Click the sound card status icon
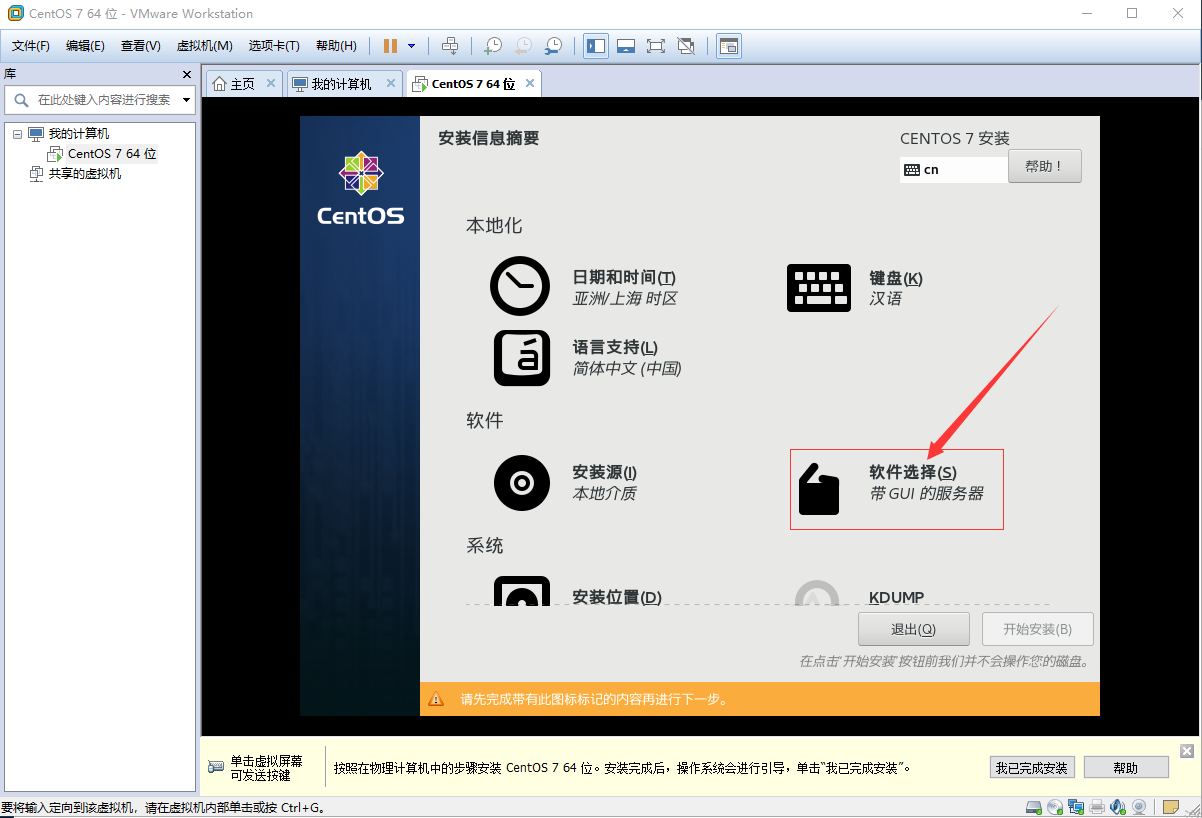Screen dimensions: 1202x818 pos(1117,807)
